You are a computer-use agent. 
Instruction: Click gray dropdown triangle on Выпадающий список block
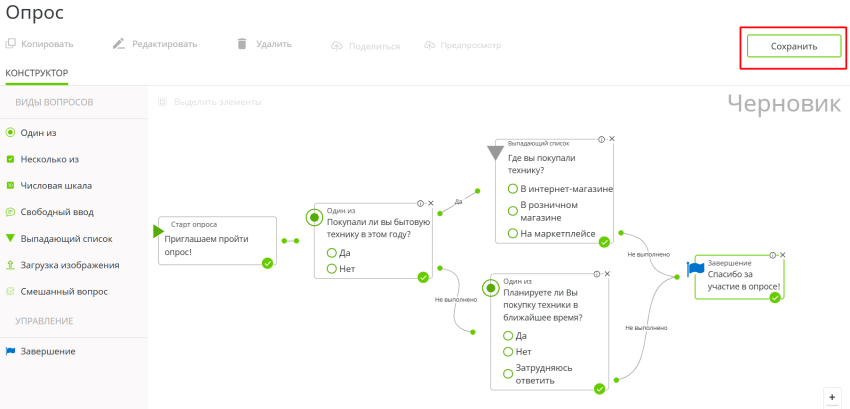click(x=494, y=153)
